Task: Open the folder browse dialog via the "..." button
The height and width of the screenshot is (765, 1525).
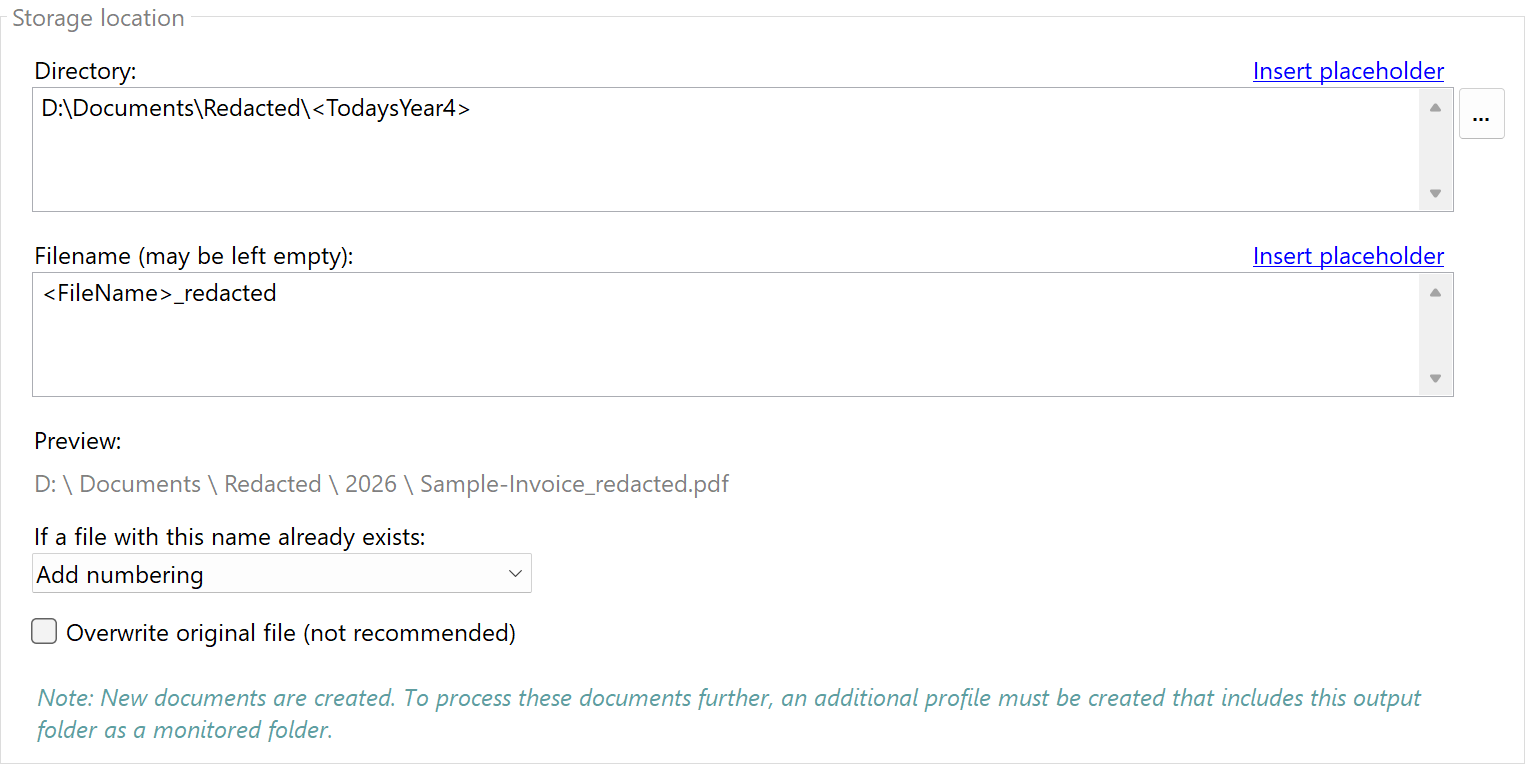Action: coord(1481,113)
